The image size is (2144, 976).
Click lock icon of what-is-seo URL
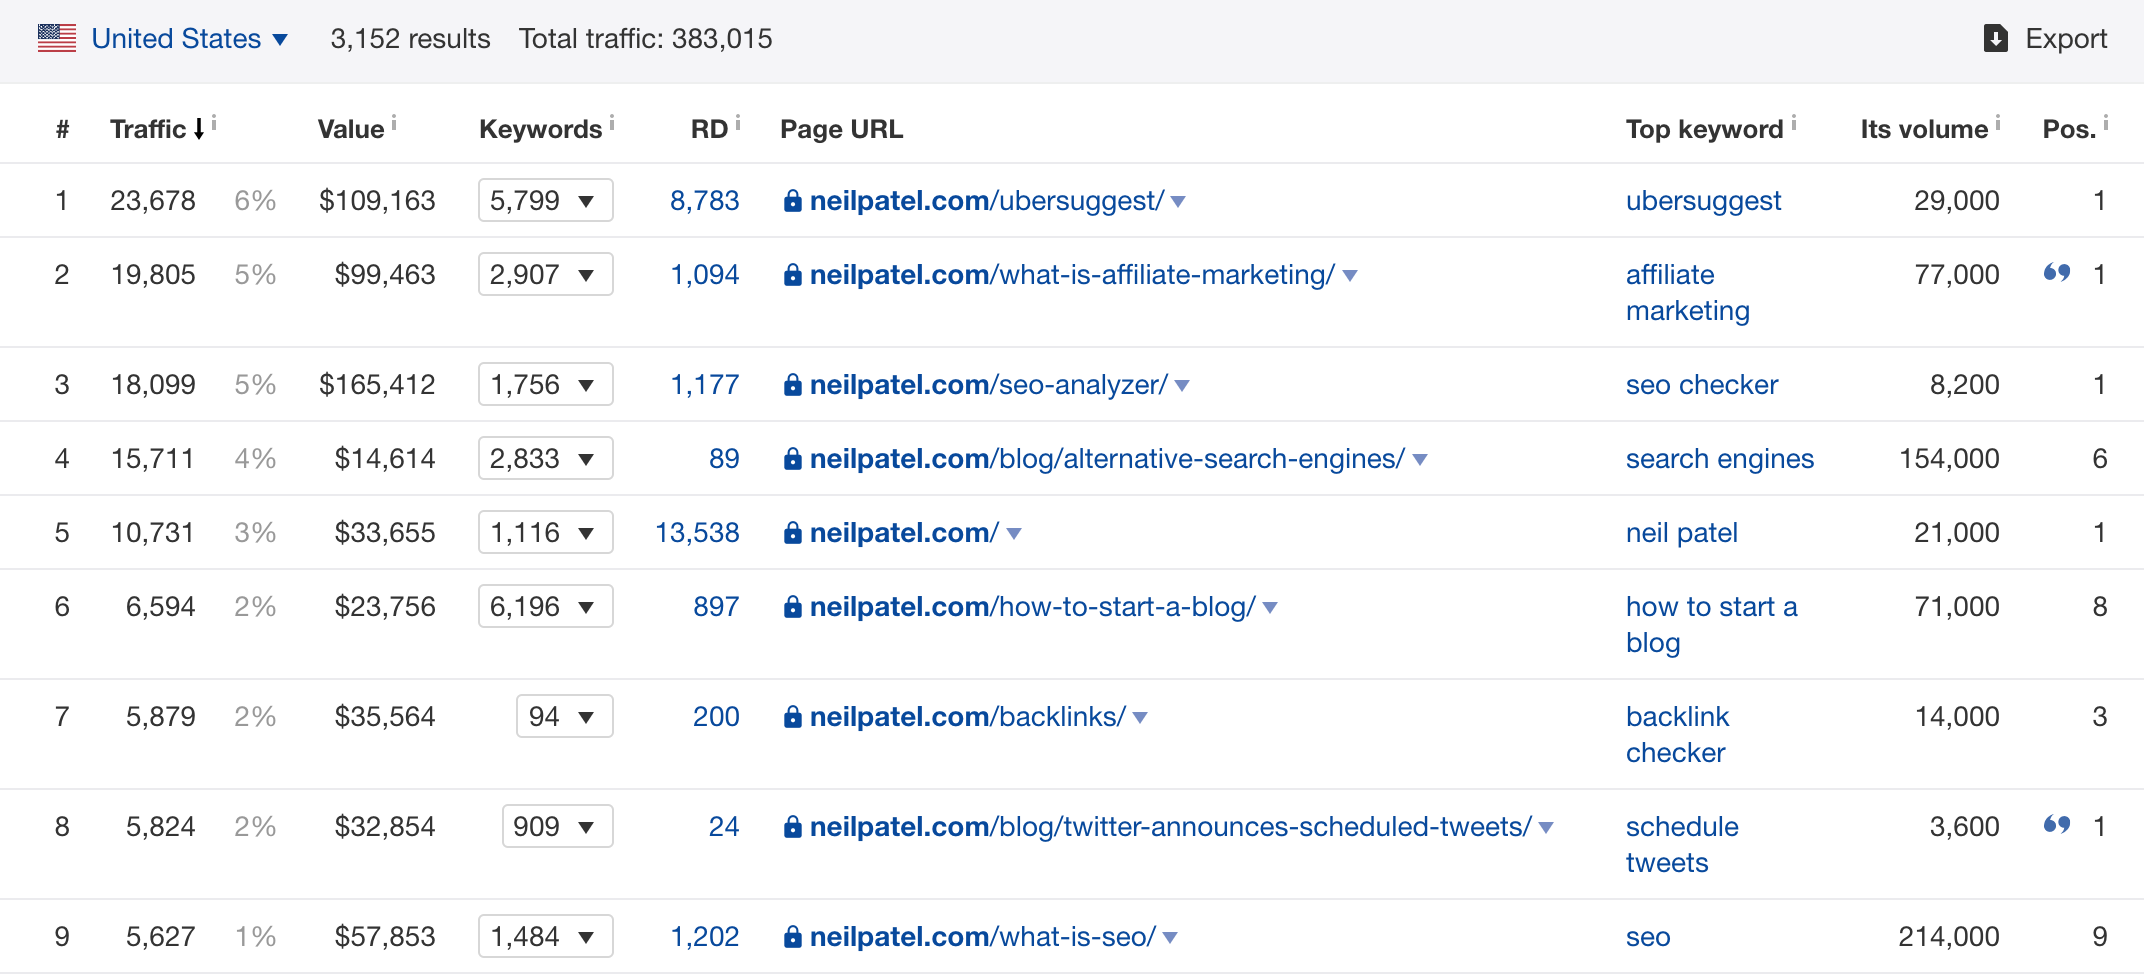pos(793,937)
